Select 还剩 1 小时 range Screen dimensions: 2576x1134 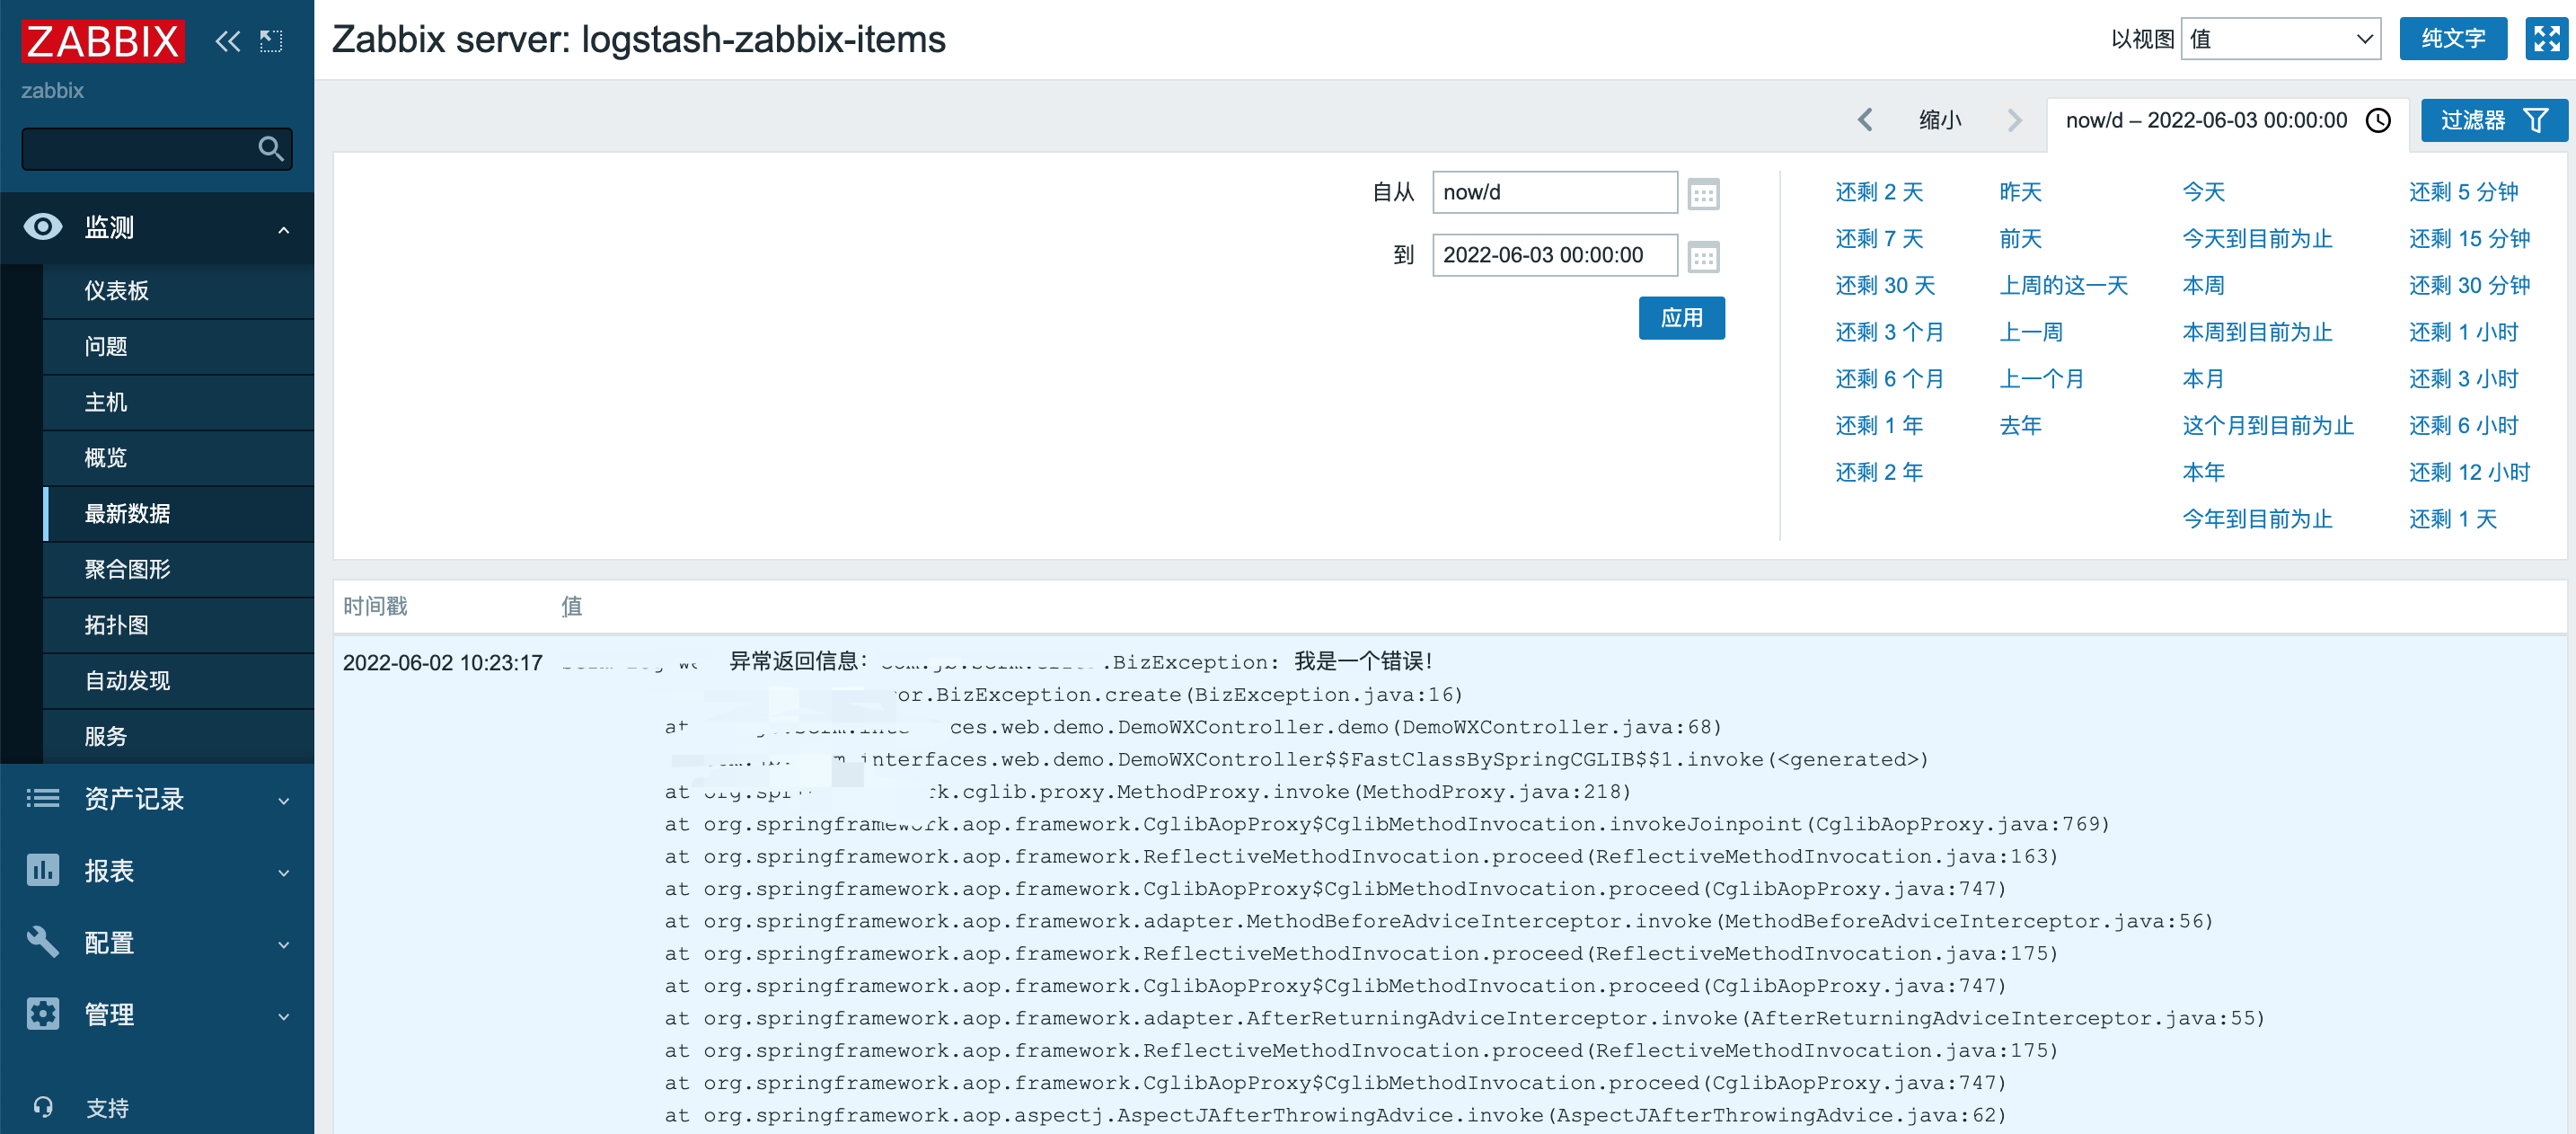coord(2463,332)
